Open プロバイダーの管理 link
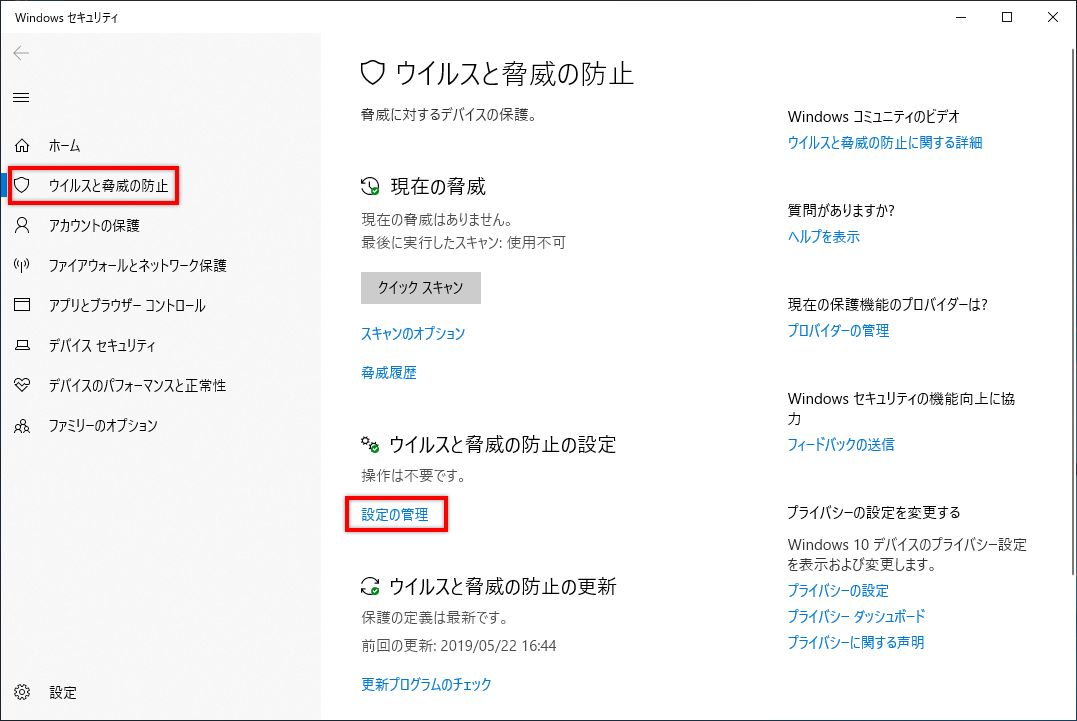The width and height of the screenshot is (1077, 721). [837, 331]
